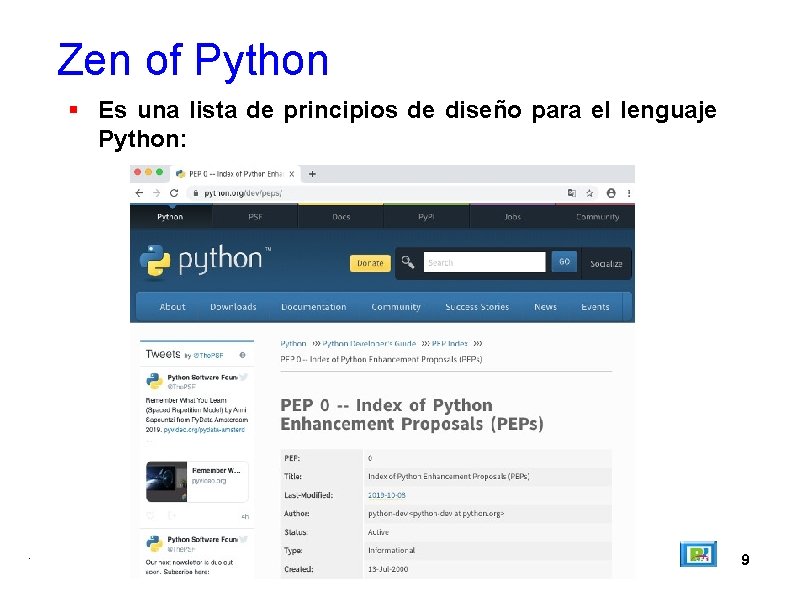Click the Last-Modified date link
794x595 pixels.
(386, 495)
